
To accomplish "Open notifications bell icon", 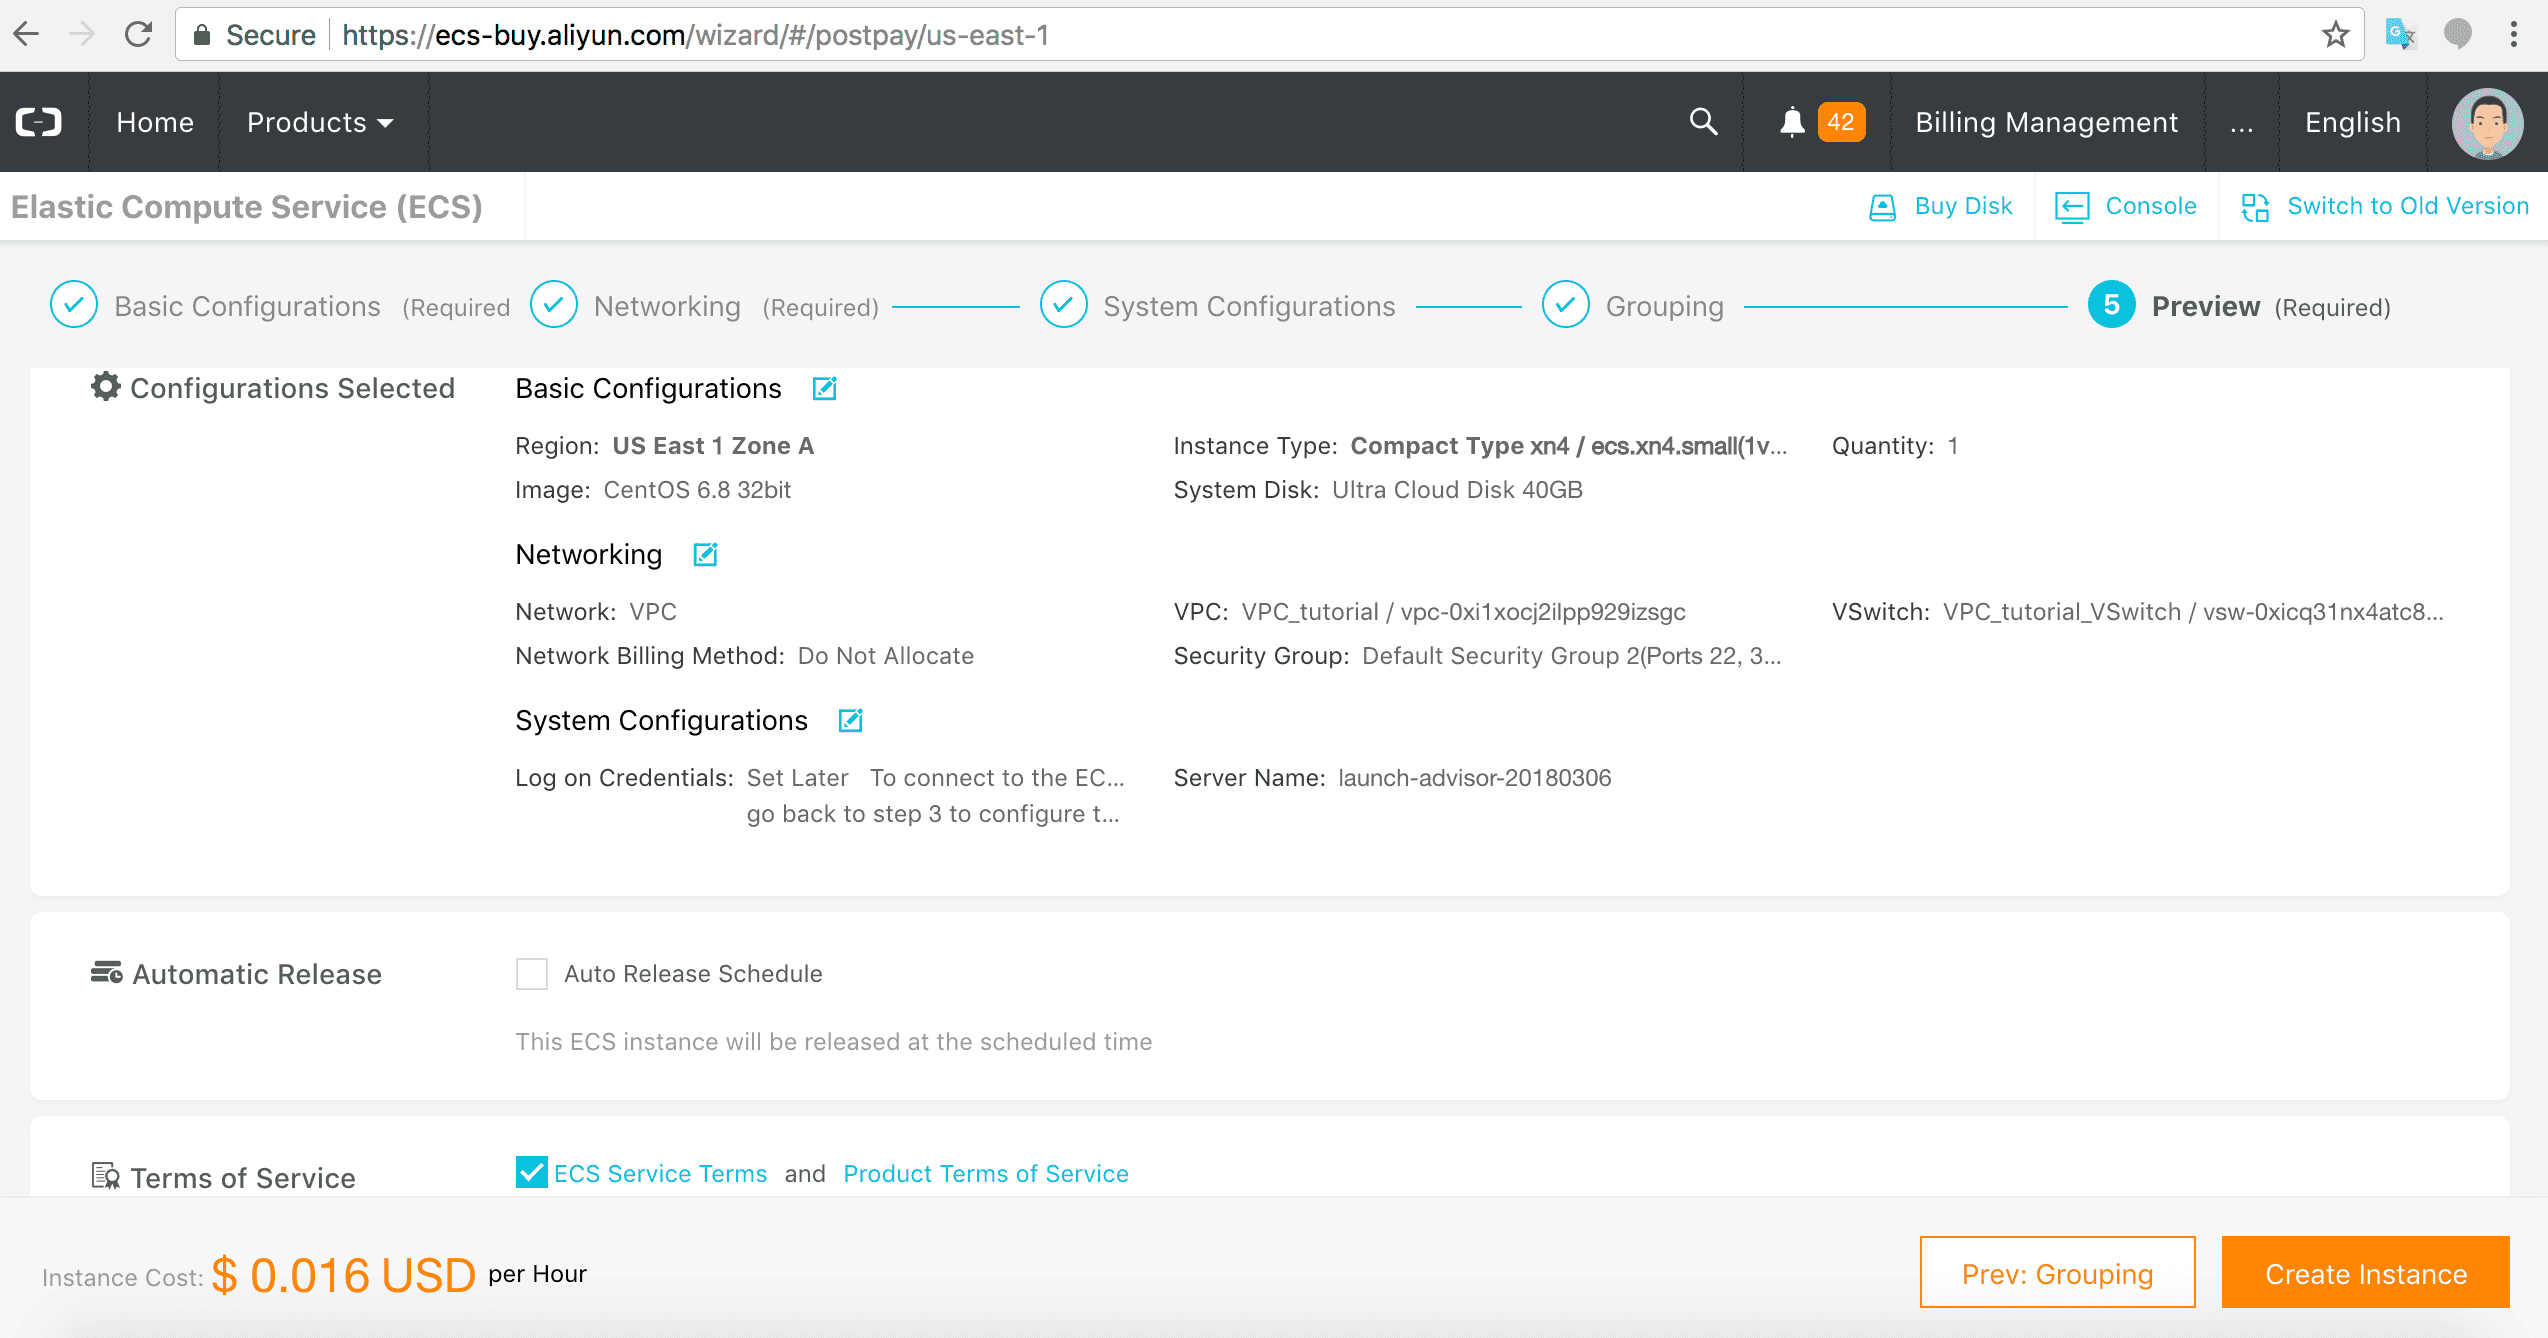I will 1792,122.
